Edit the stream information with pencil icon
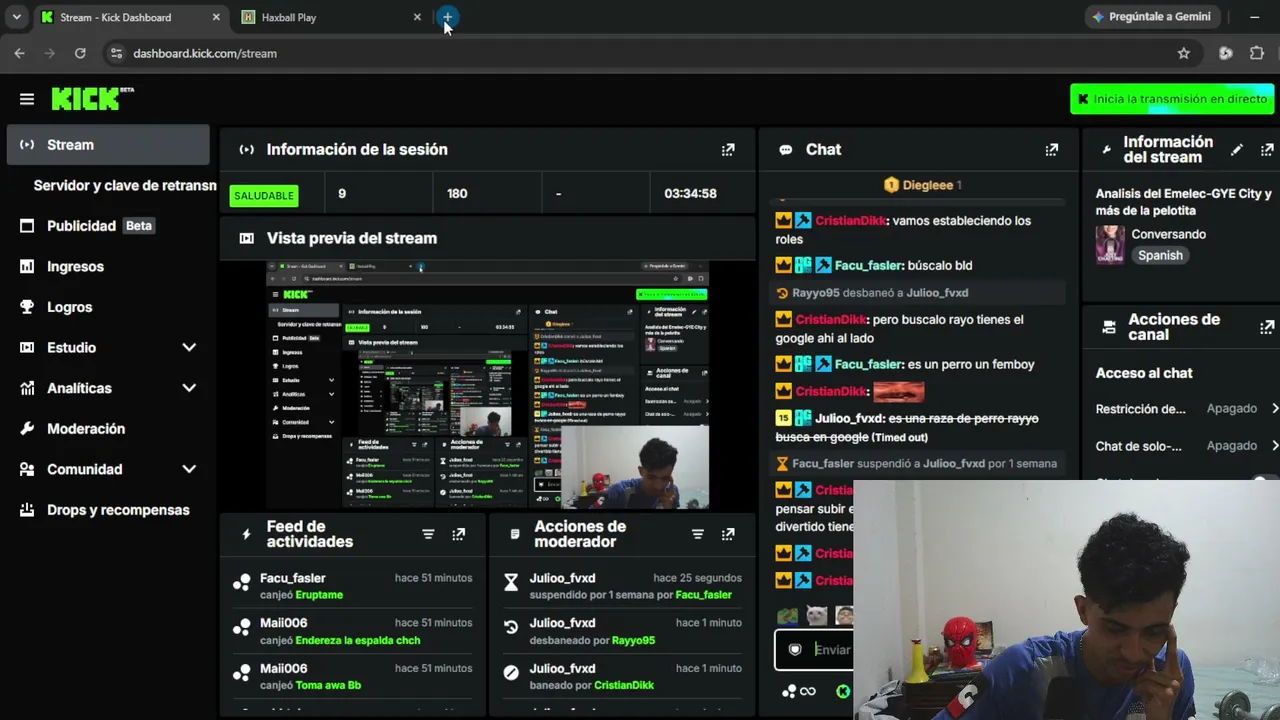Screen dimensions: 1280x720 (1237, 149)
